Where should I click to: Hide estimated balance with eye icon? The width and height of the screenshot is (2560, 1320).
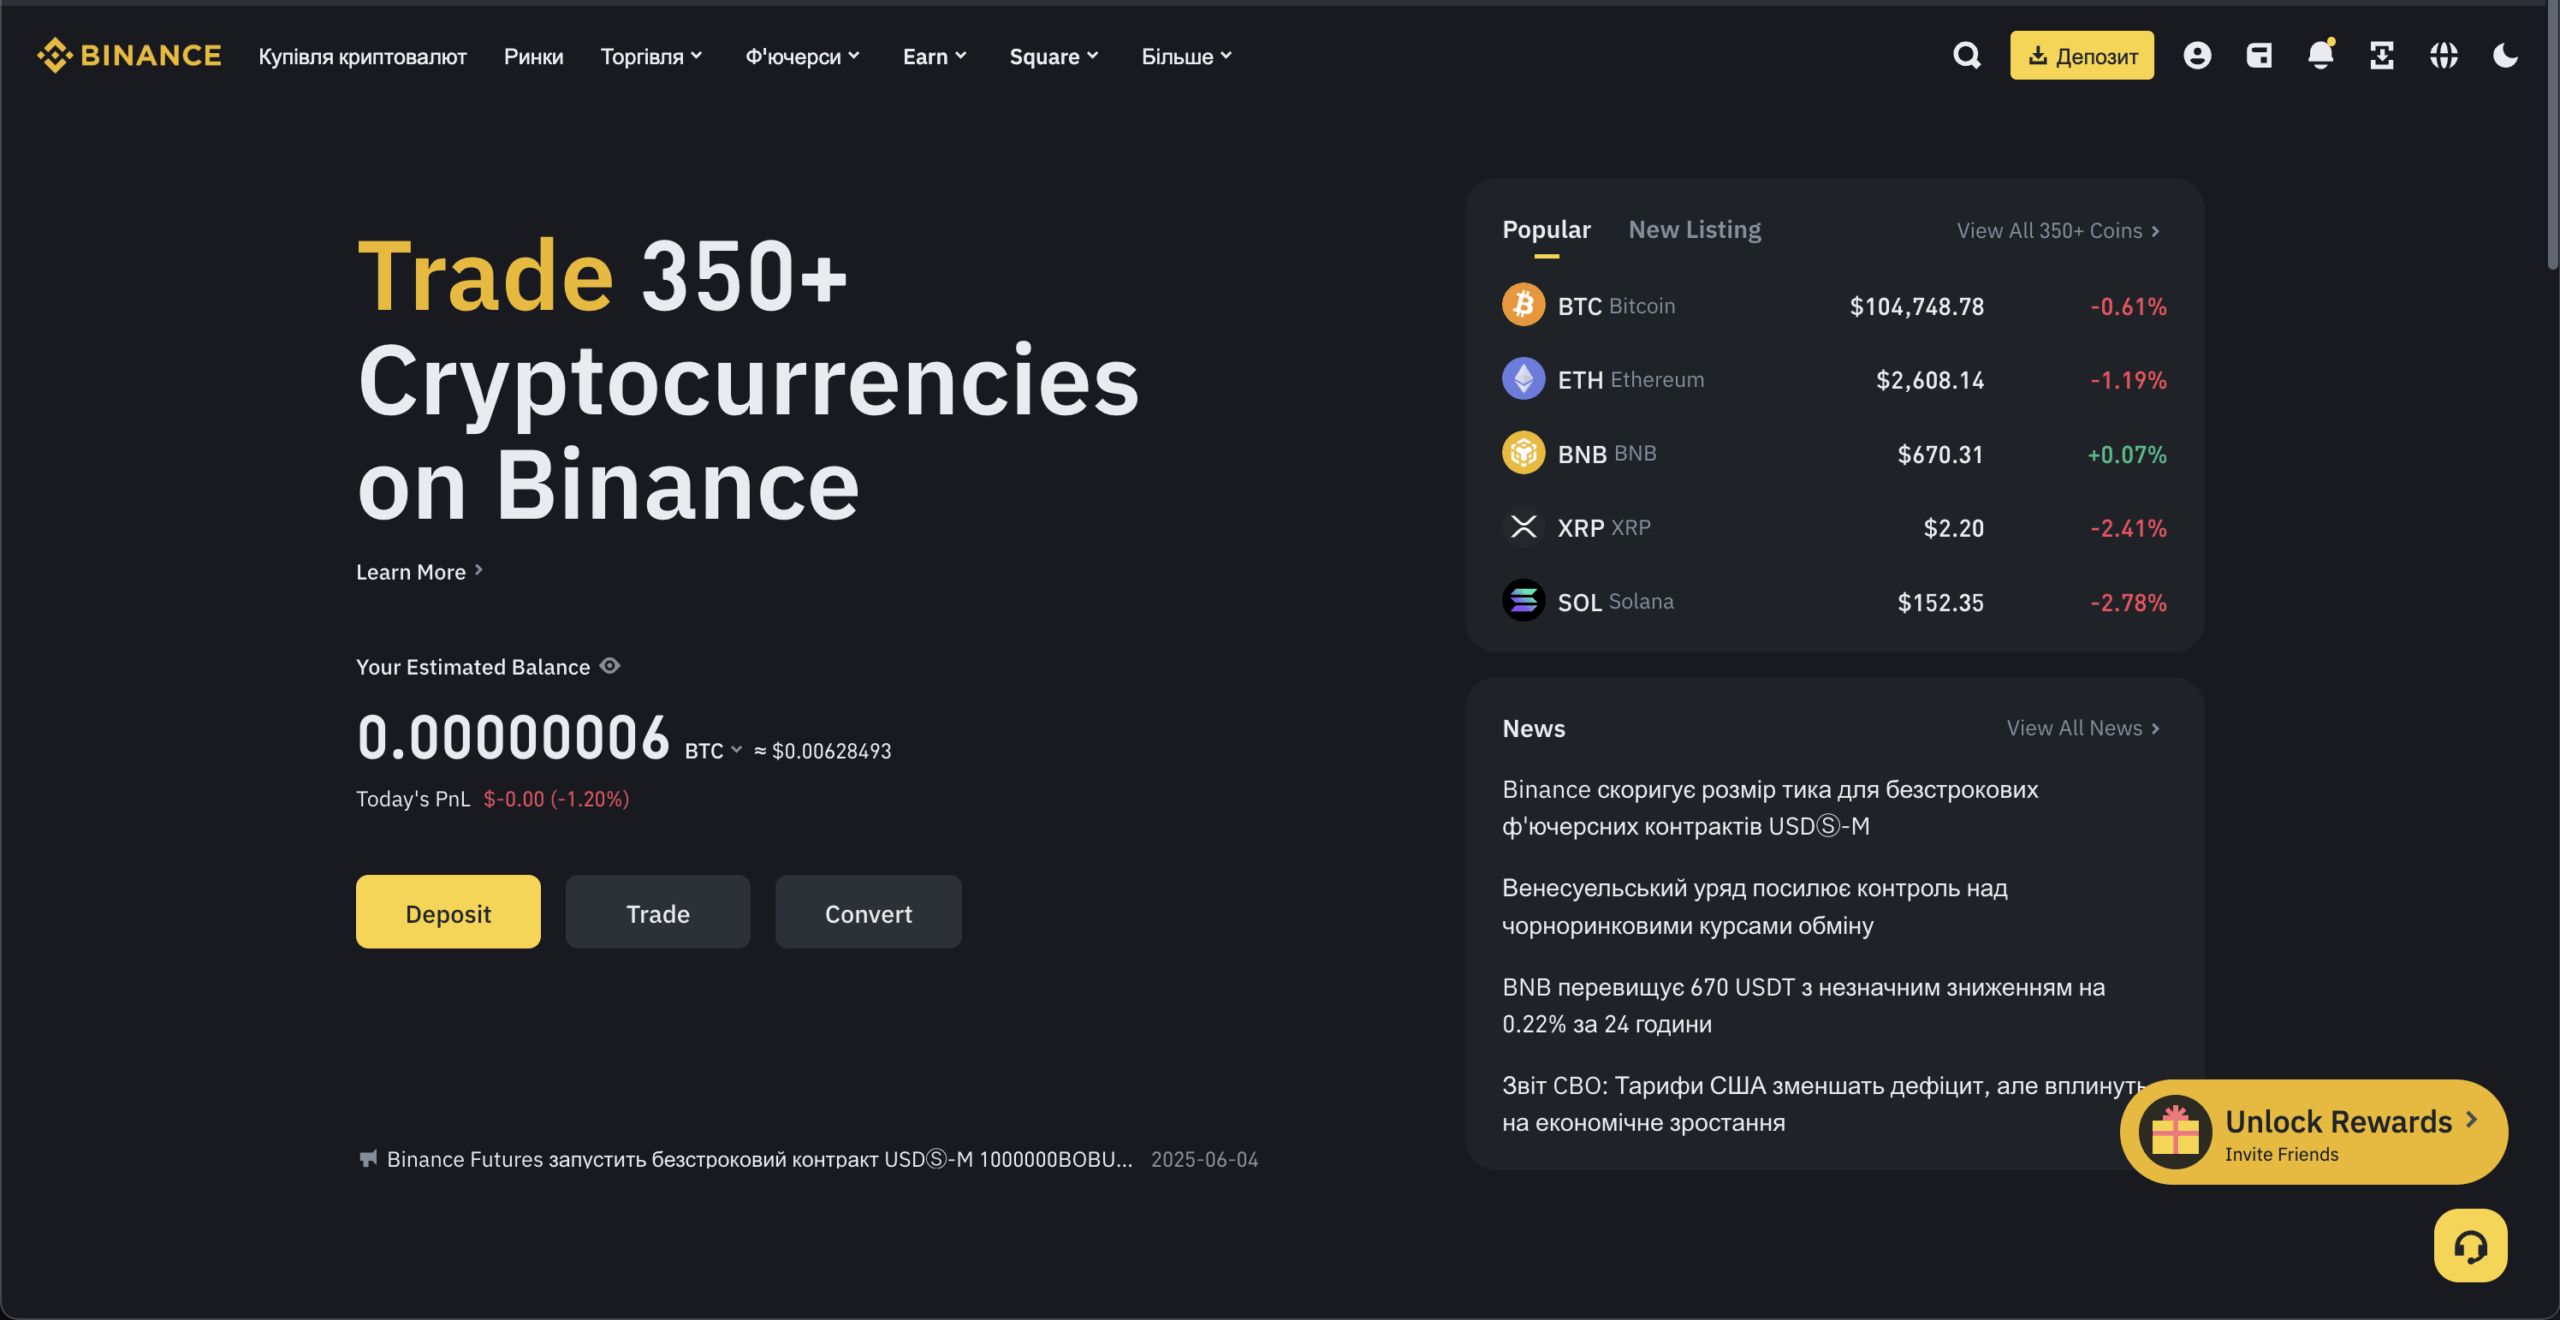[610, 666]
